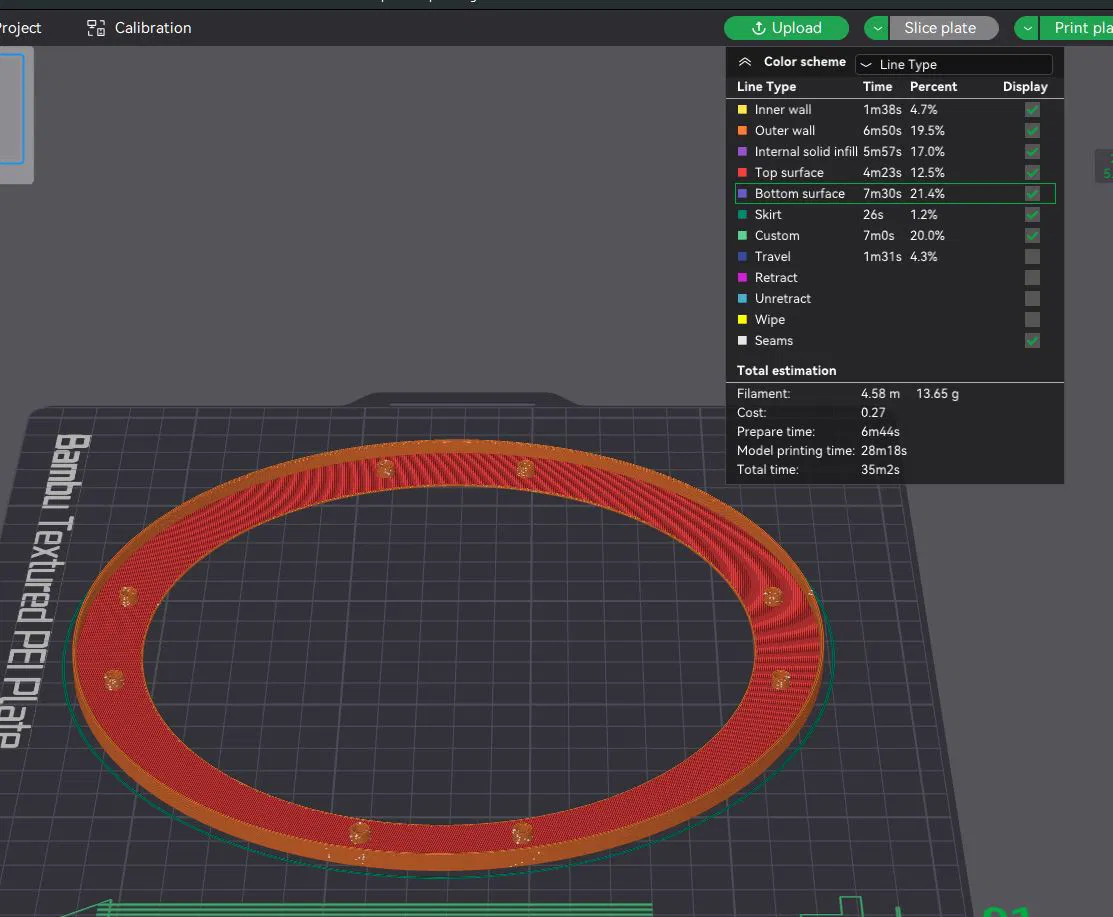Hide Skirt lines in preview
The height and width of the screenshot is (917, 1113).
1032,214
